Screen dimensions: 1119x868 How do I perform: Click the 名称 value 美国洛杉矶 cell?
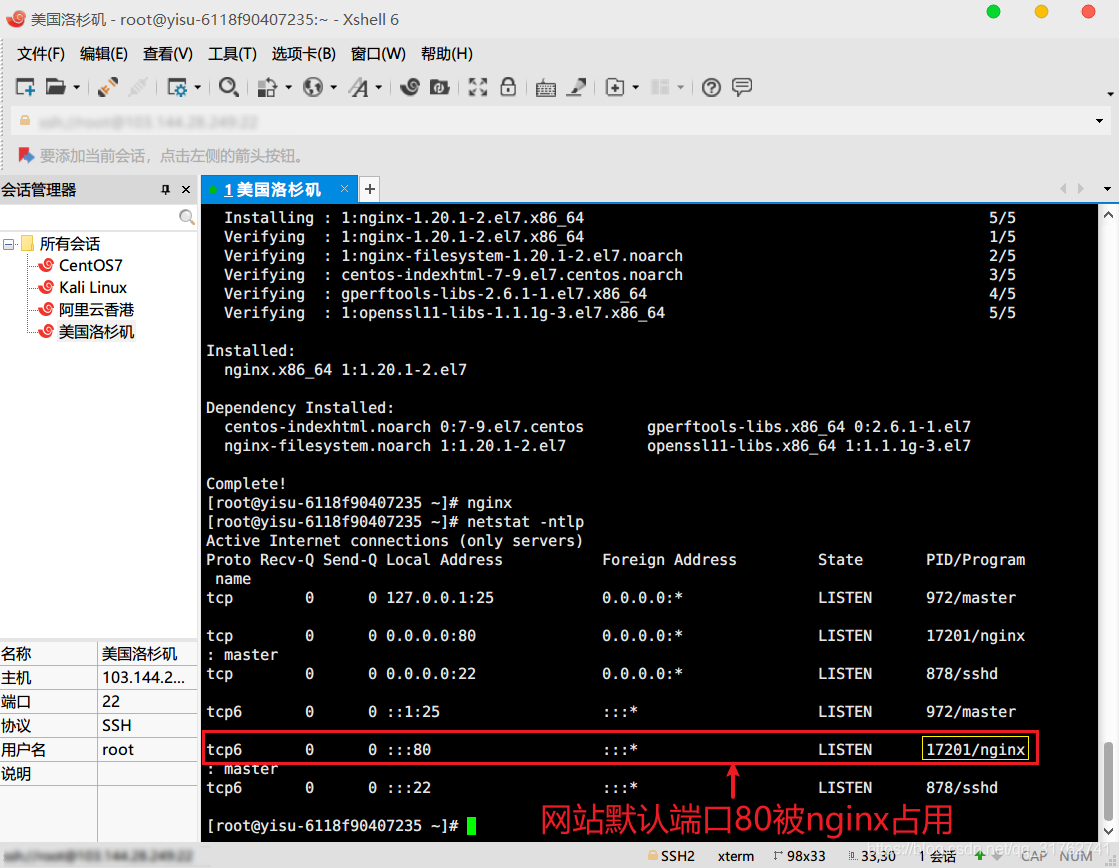[x=147, y=654]
